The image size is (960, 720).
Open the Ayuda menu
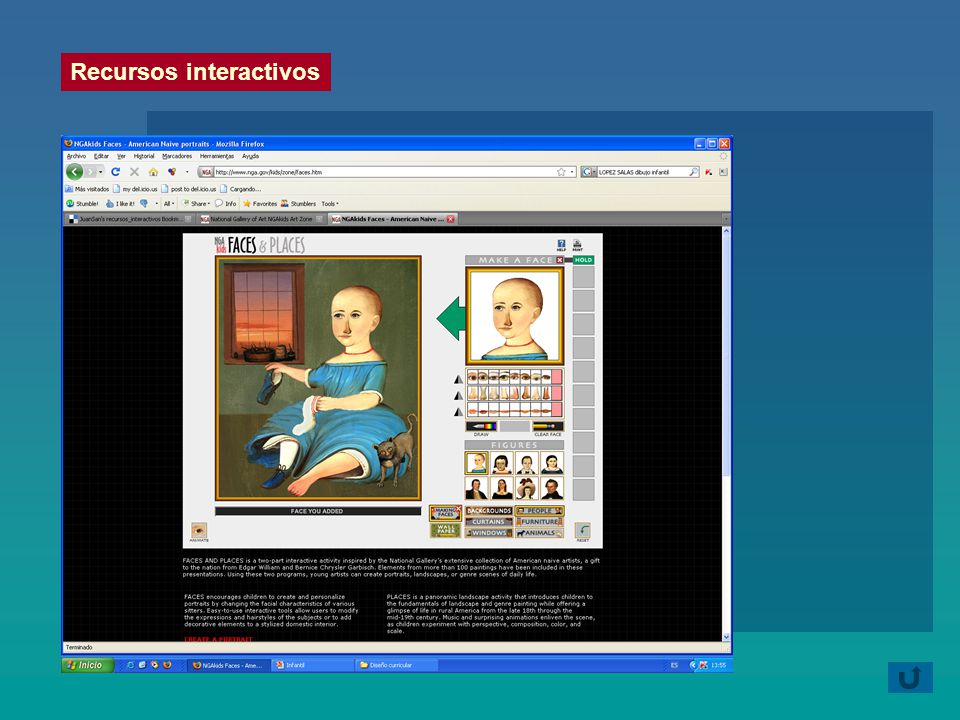click(250, 156)
